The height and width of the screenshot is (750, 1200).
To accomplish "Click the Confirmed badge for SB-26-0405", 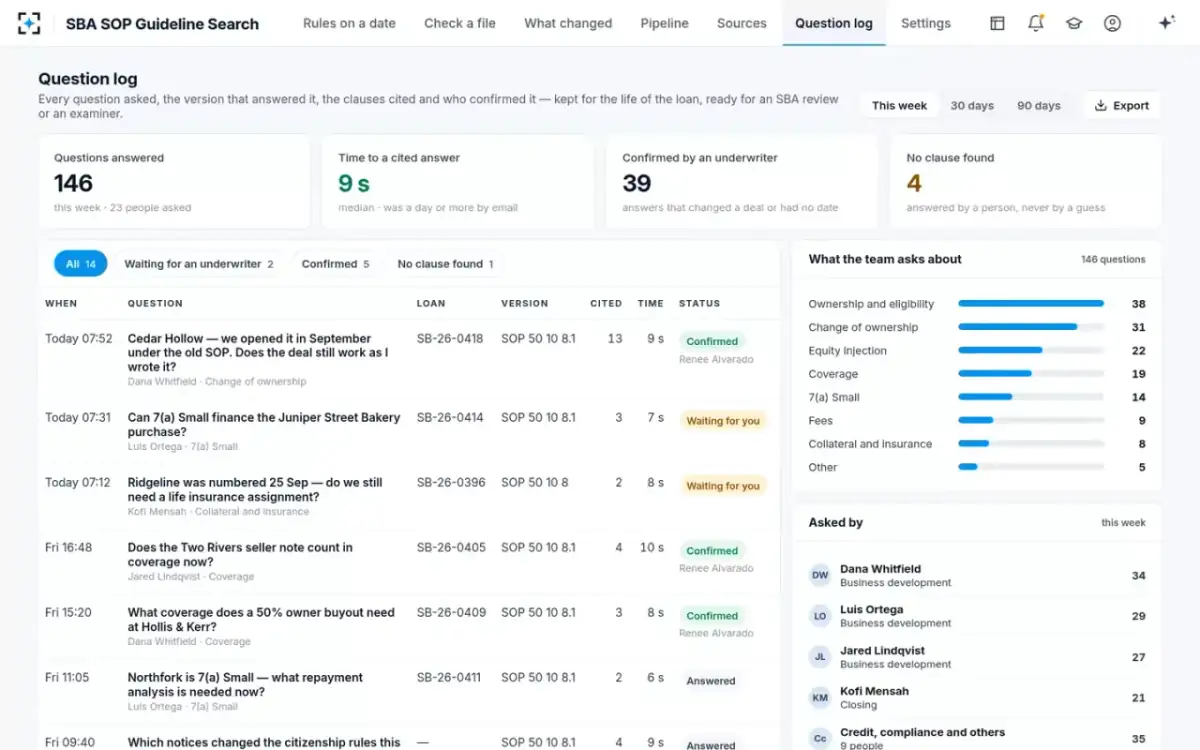I will click(712, 551).
